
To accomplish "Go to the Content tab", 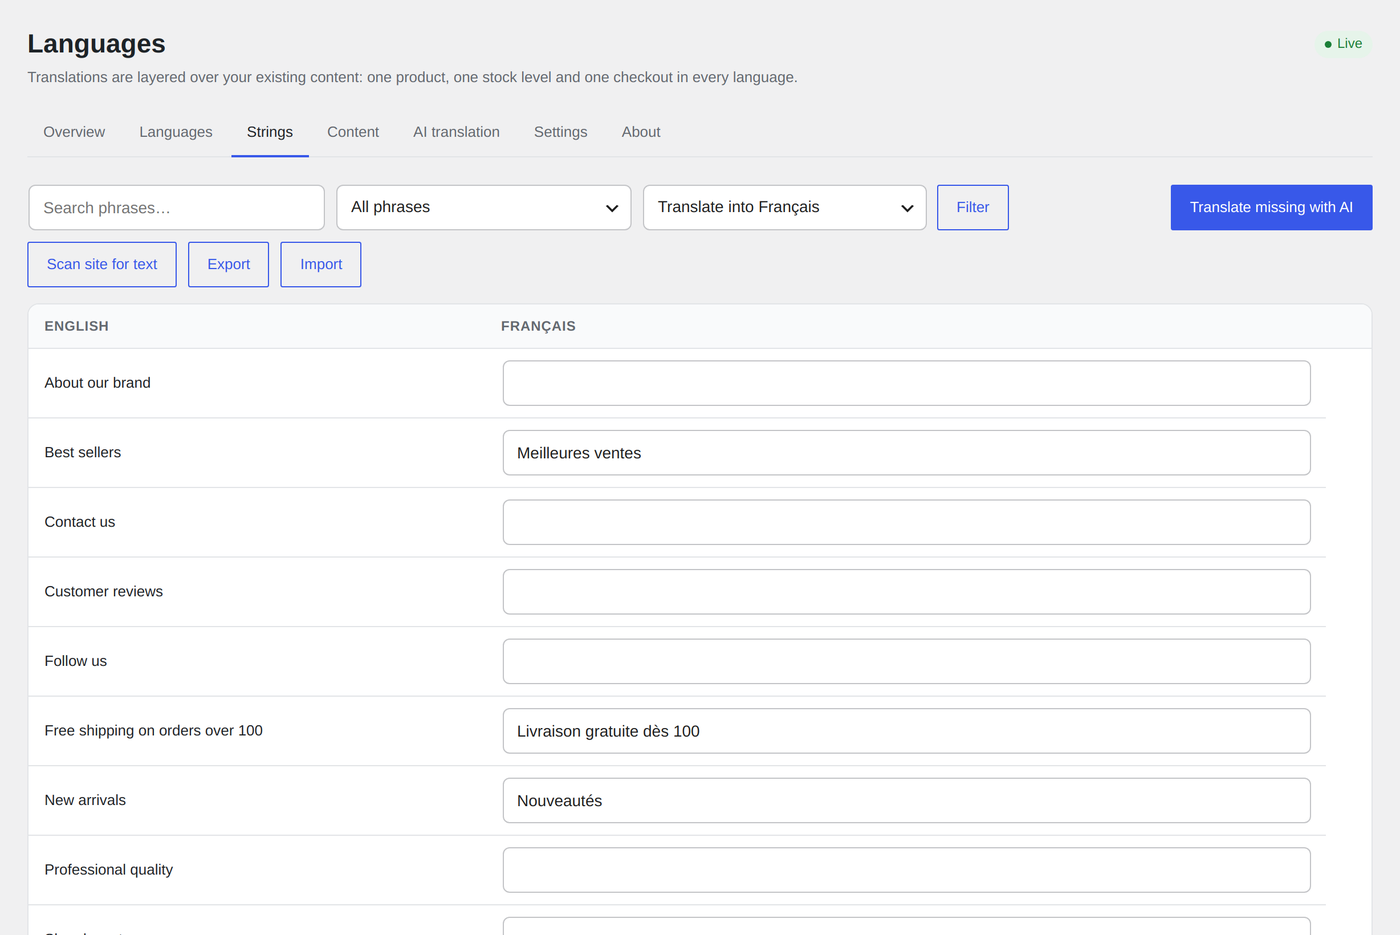I will (353, 132).
